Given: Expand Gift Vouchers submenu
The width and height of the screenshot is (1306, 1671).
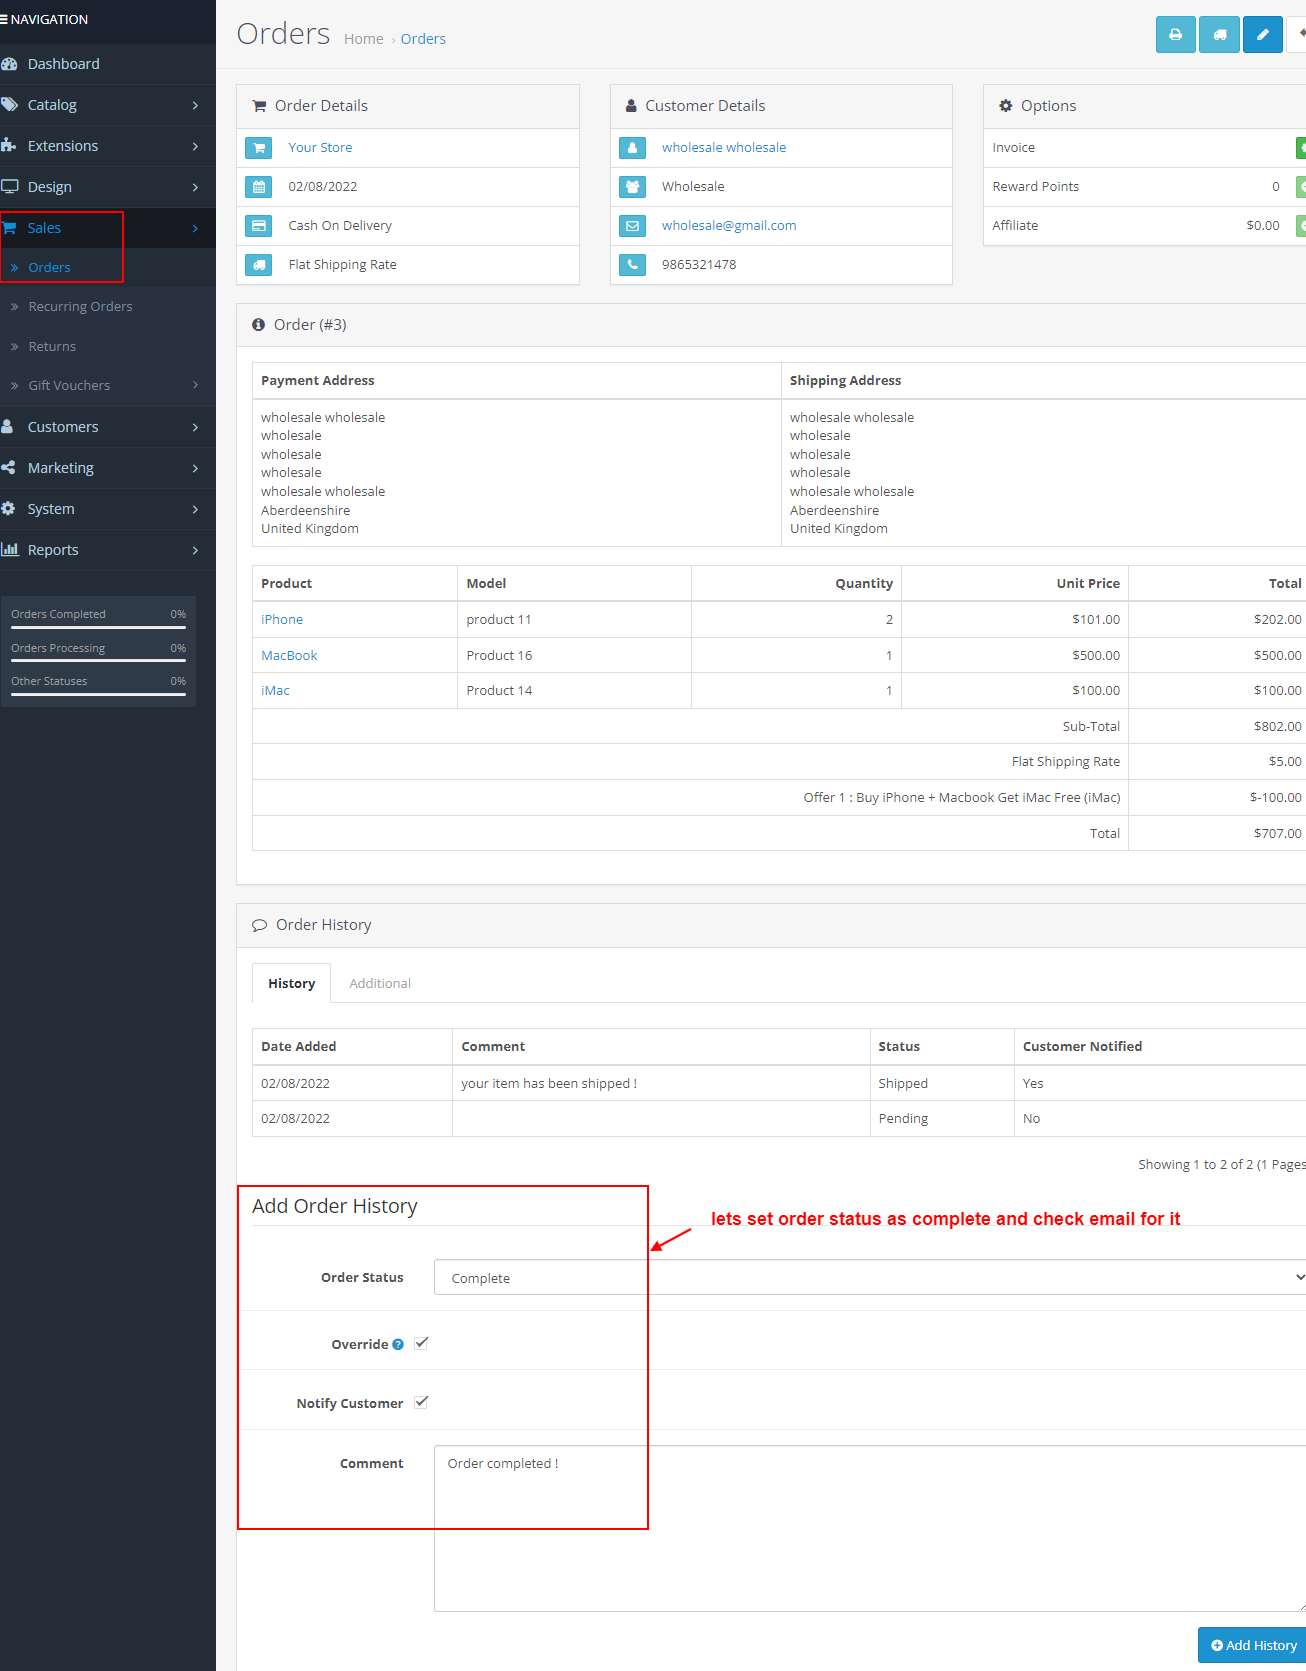Looking at the screenshot, I should point(100,386).
